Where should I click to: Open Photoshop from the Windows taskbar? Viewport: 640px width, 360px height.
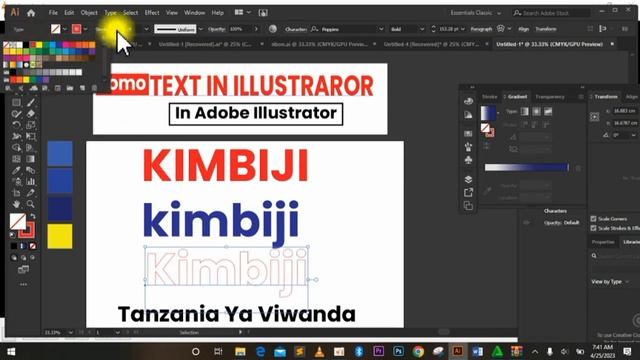coord(398,351)
